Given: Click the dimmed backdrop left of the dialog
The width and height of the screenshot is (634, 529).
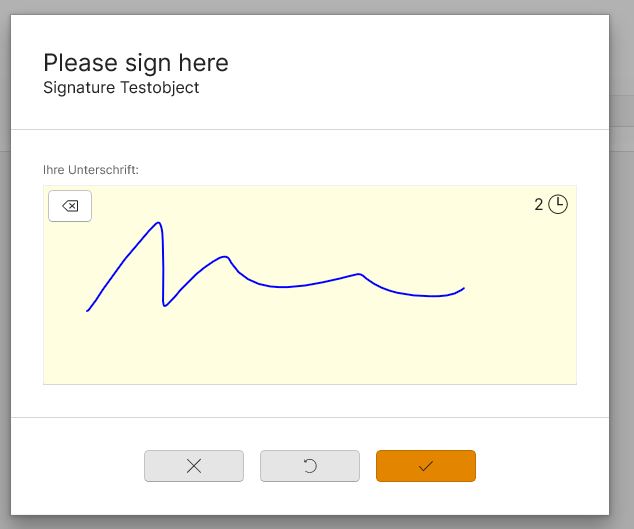Looking at the screenshot, I should tap(5, 300).
